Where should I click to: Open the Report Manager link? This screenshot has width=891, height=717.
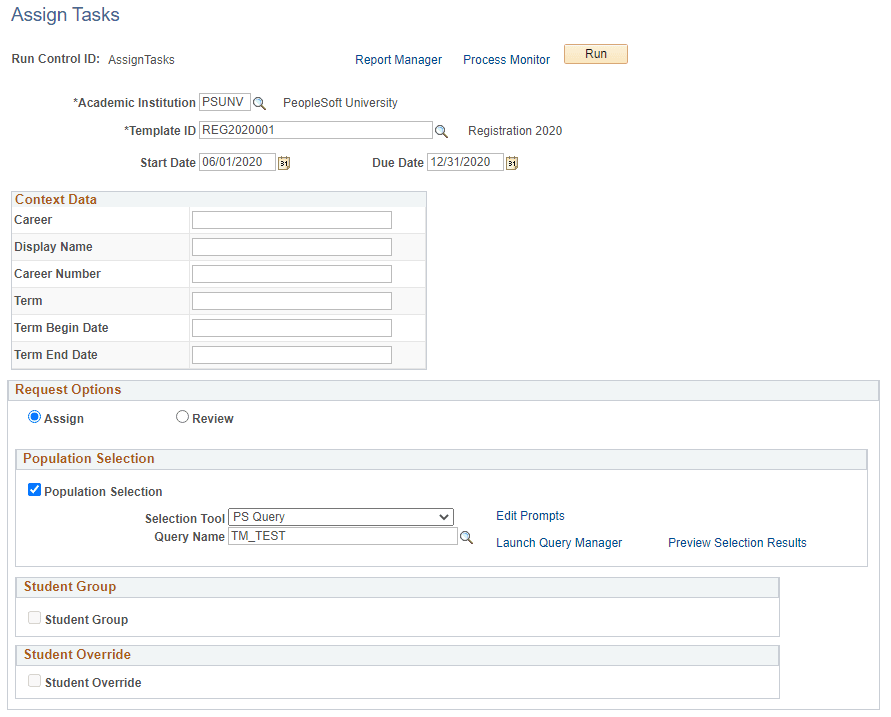[398, 60]
